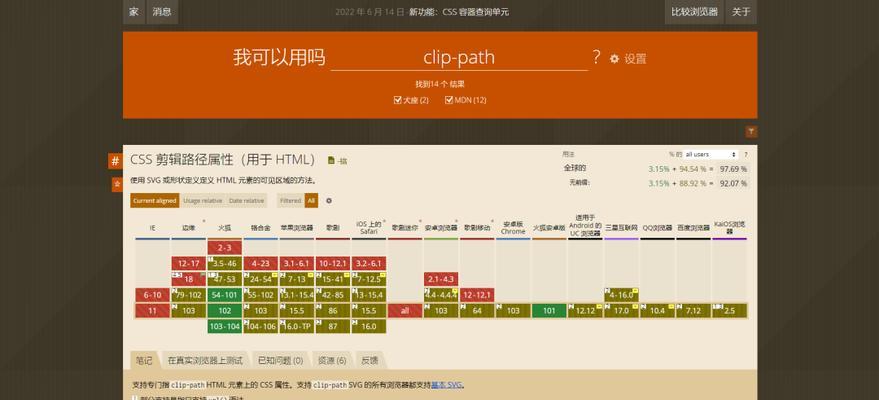This screenshot has height=400, width=879.
Task: Click the 安卓浏览器 column header
Action: pos(441,228)
